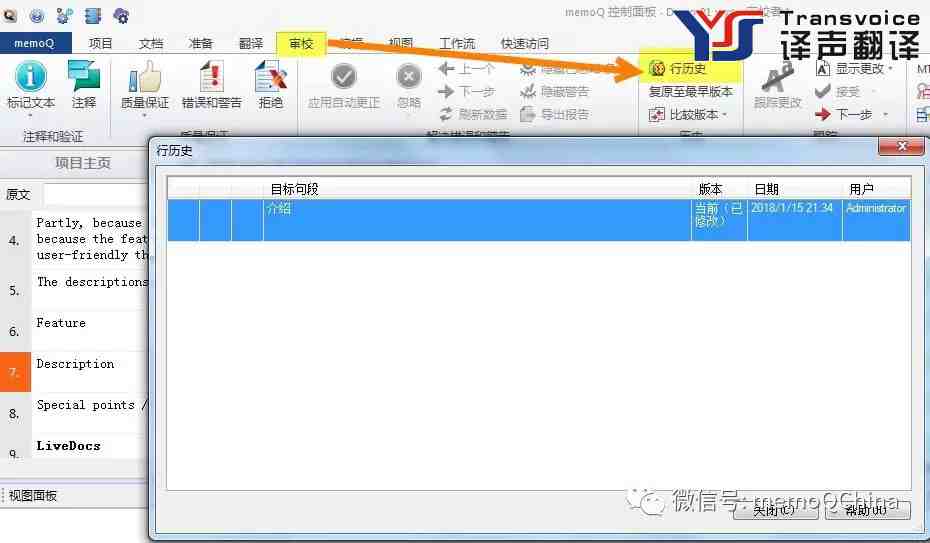930x543 pixels.
Task: Switch to the 工作流 tab
Action: point(457,43)
